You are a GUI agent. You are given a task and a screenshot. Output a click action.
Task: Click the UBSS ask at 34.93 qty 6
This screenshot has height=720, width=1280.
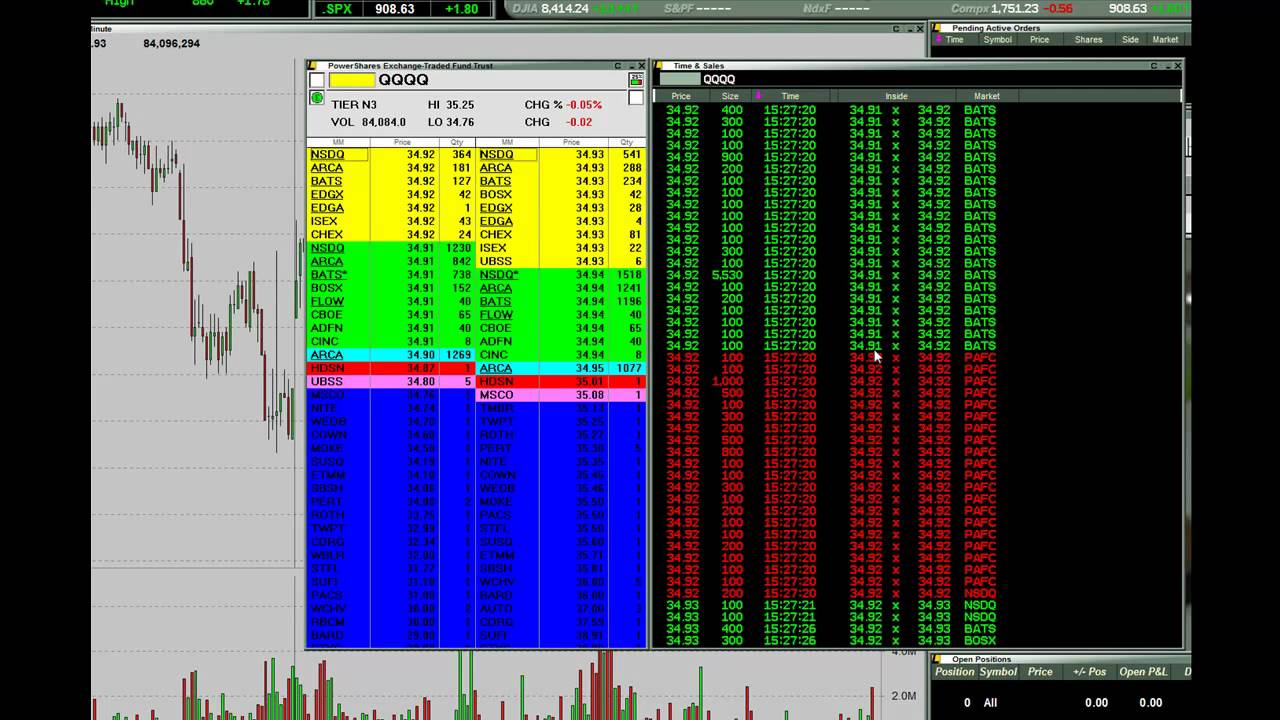561,261
